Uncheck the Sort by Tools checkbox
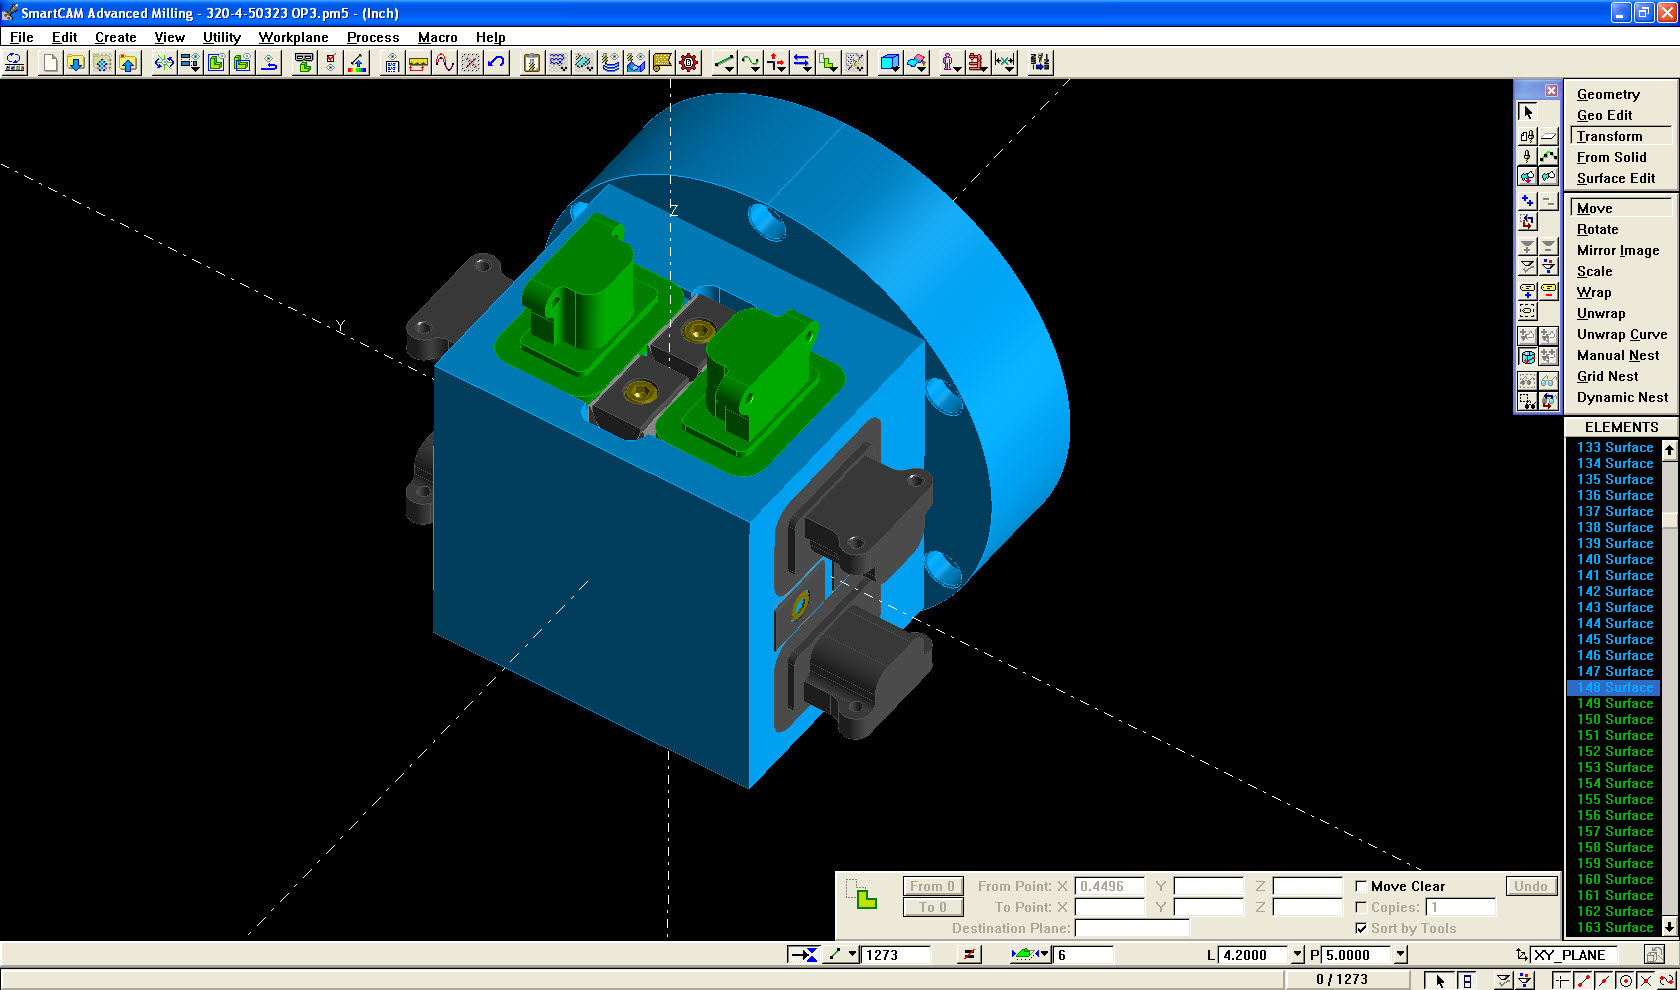Viewport: 1680px width, 990px height. tap(1361, 928)
